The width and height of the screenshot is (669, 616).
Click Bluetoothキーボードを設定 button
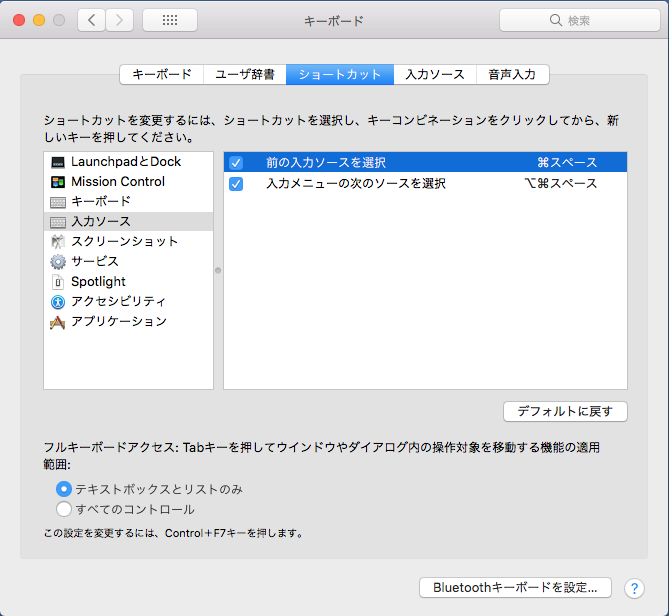515,588
